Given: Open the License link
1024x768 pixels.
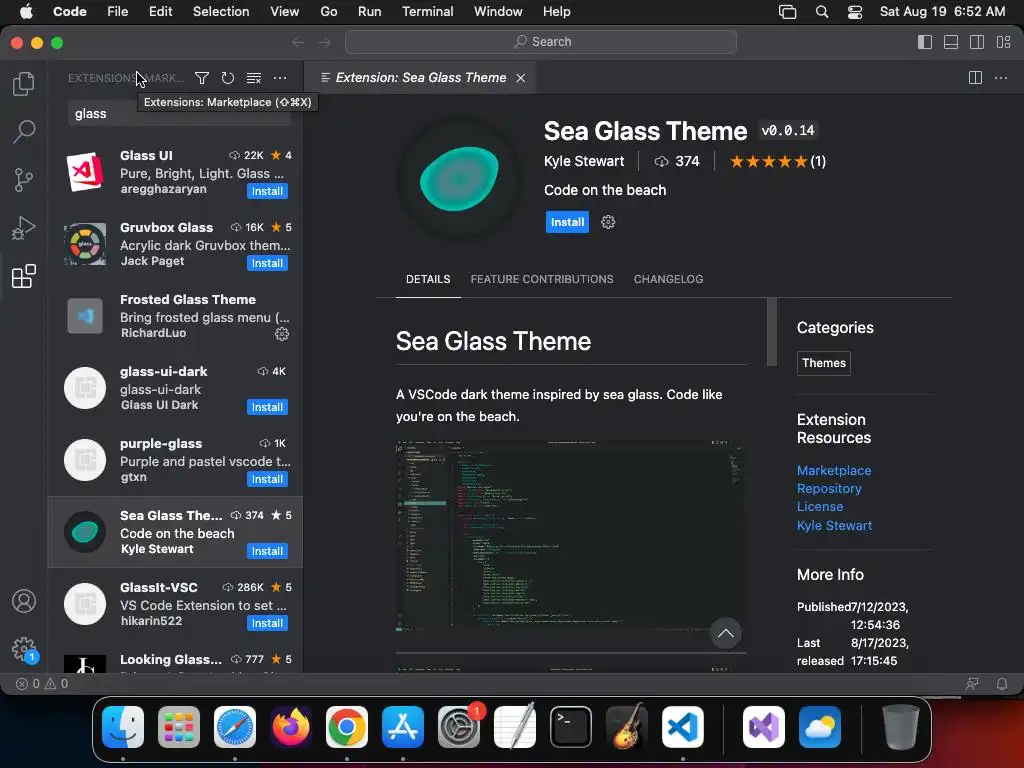Looking at the screenshot, I should [820, 507].
